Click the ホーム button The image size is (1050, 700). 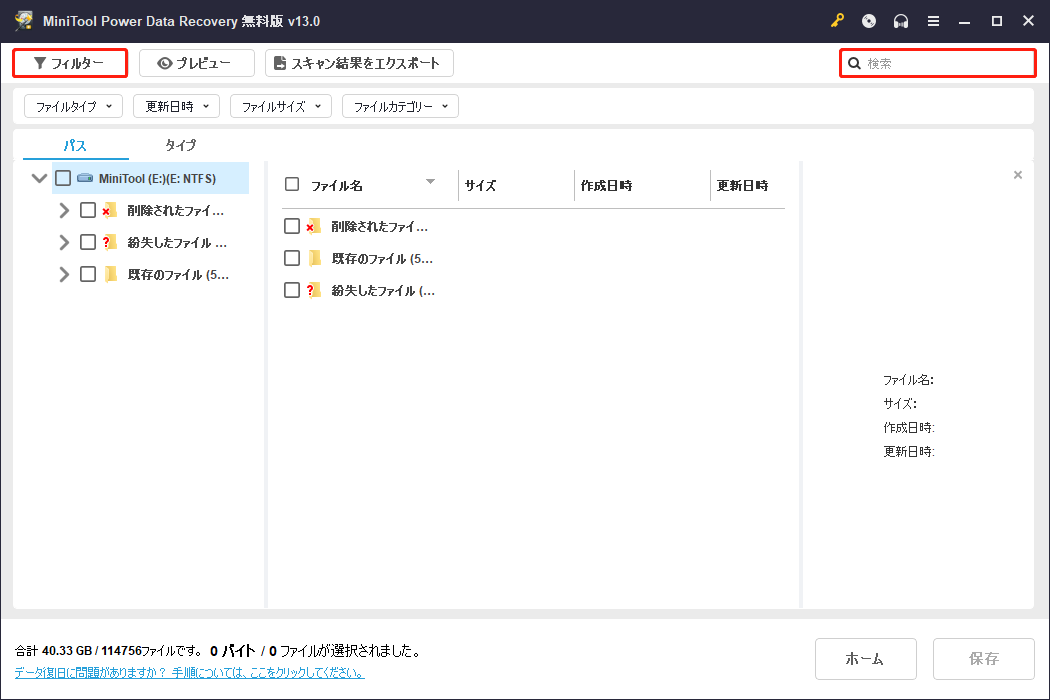[866, 659]
